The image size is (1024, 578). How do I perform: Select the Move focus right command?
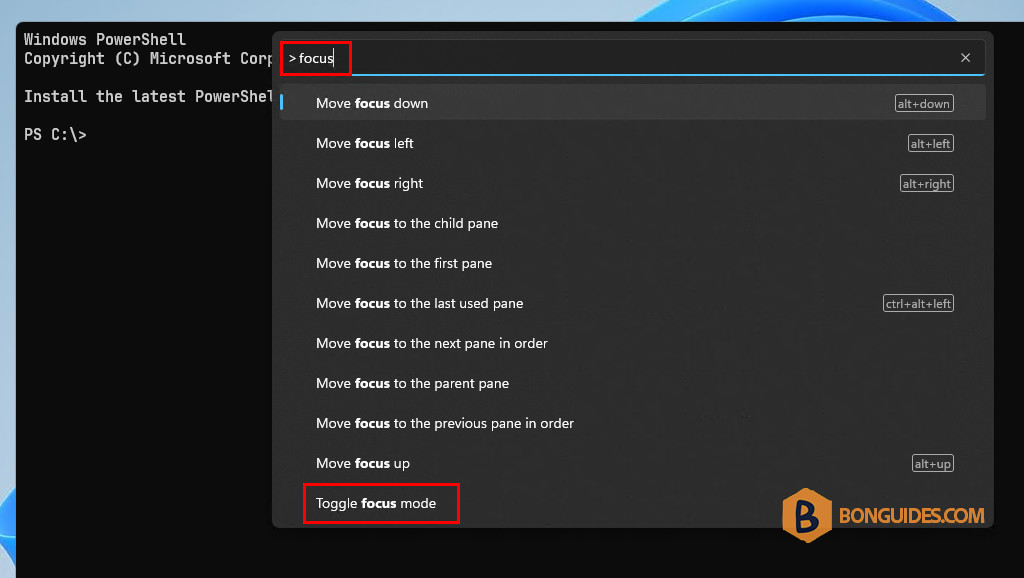pos(632,184)
